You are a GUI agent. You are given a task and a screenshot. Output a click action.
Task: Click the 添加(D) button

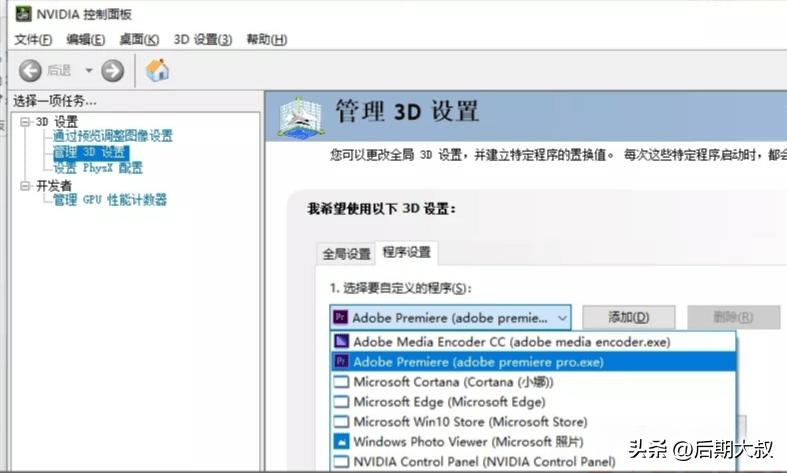click(x=628, y=317)
